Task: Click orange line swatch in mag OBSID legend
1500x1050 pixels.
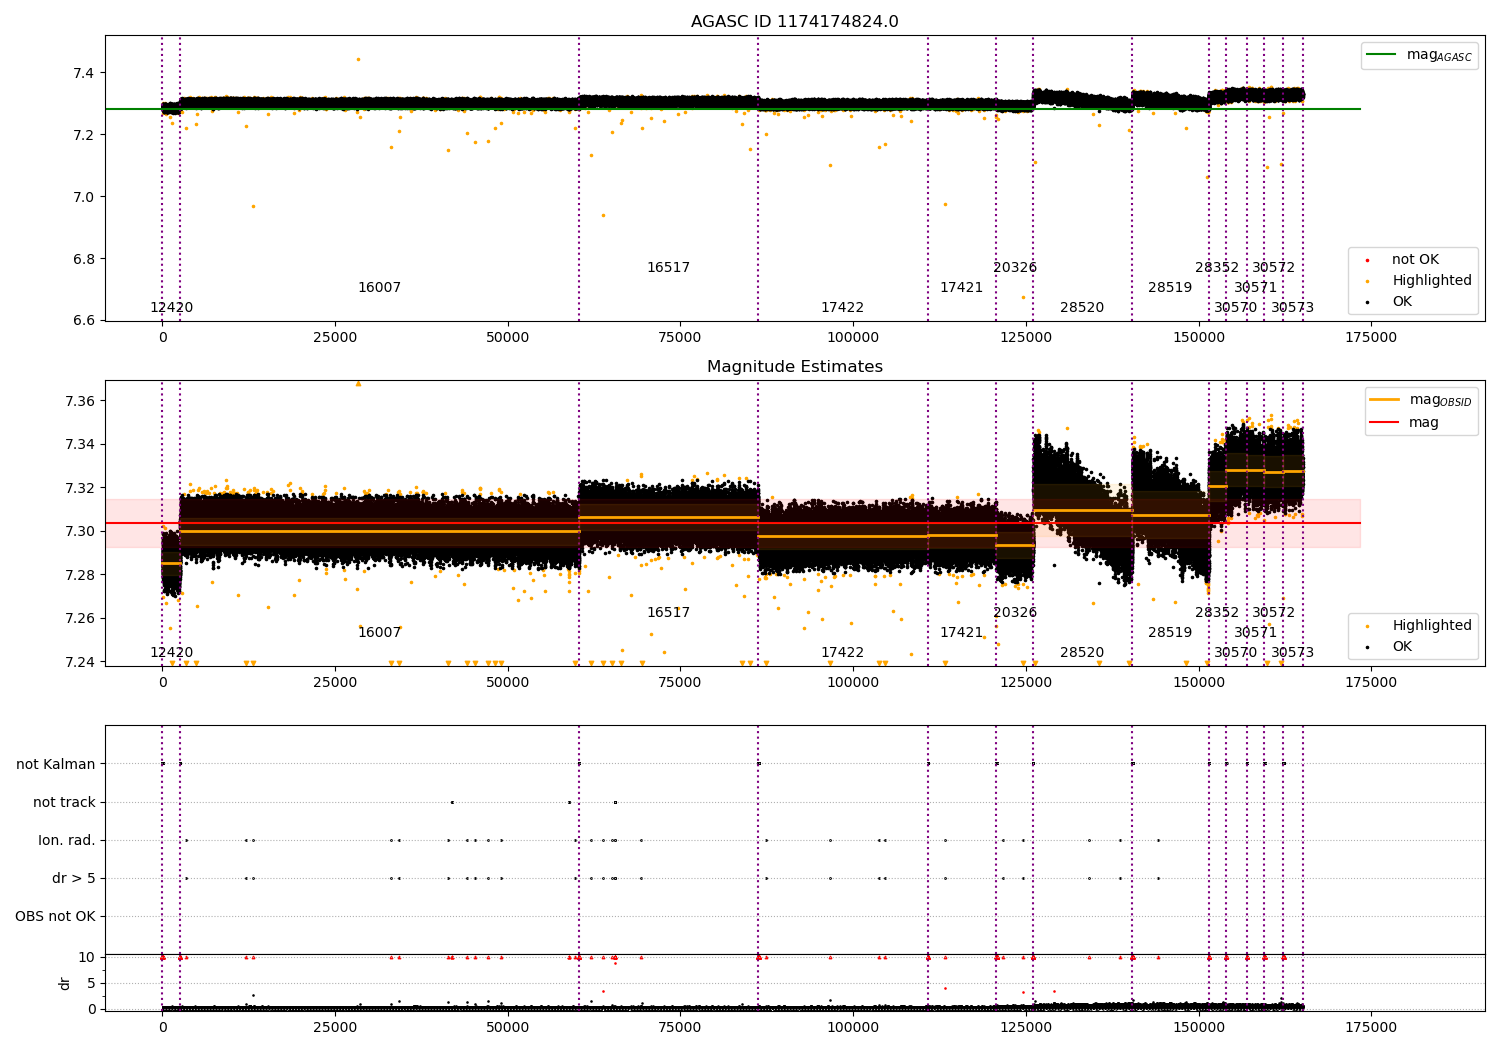Action: (x=1384, y=400)
